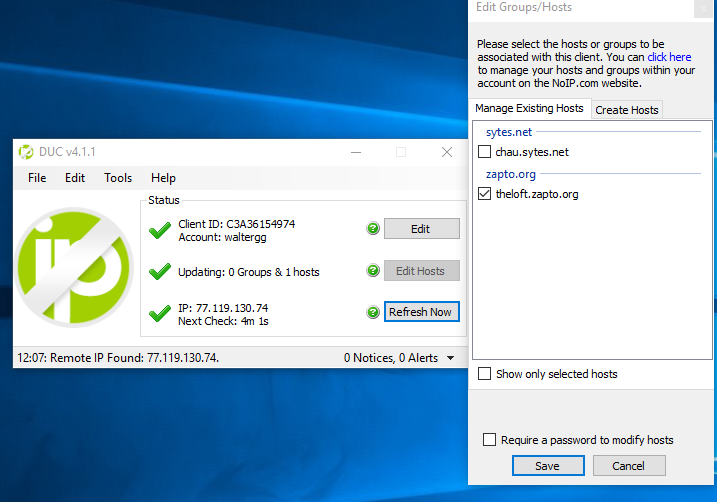Image resolution: width=717 pixels, height=502 pixels.
Task: Save the host selection
Action: click(548, 466)
